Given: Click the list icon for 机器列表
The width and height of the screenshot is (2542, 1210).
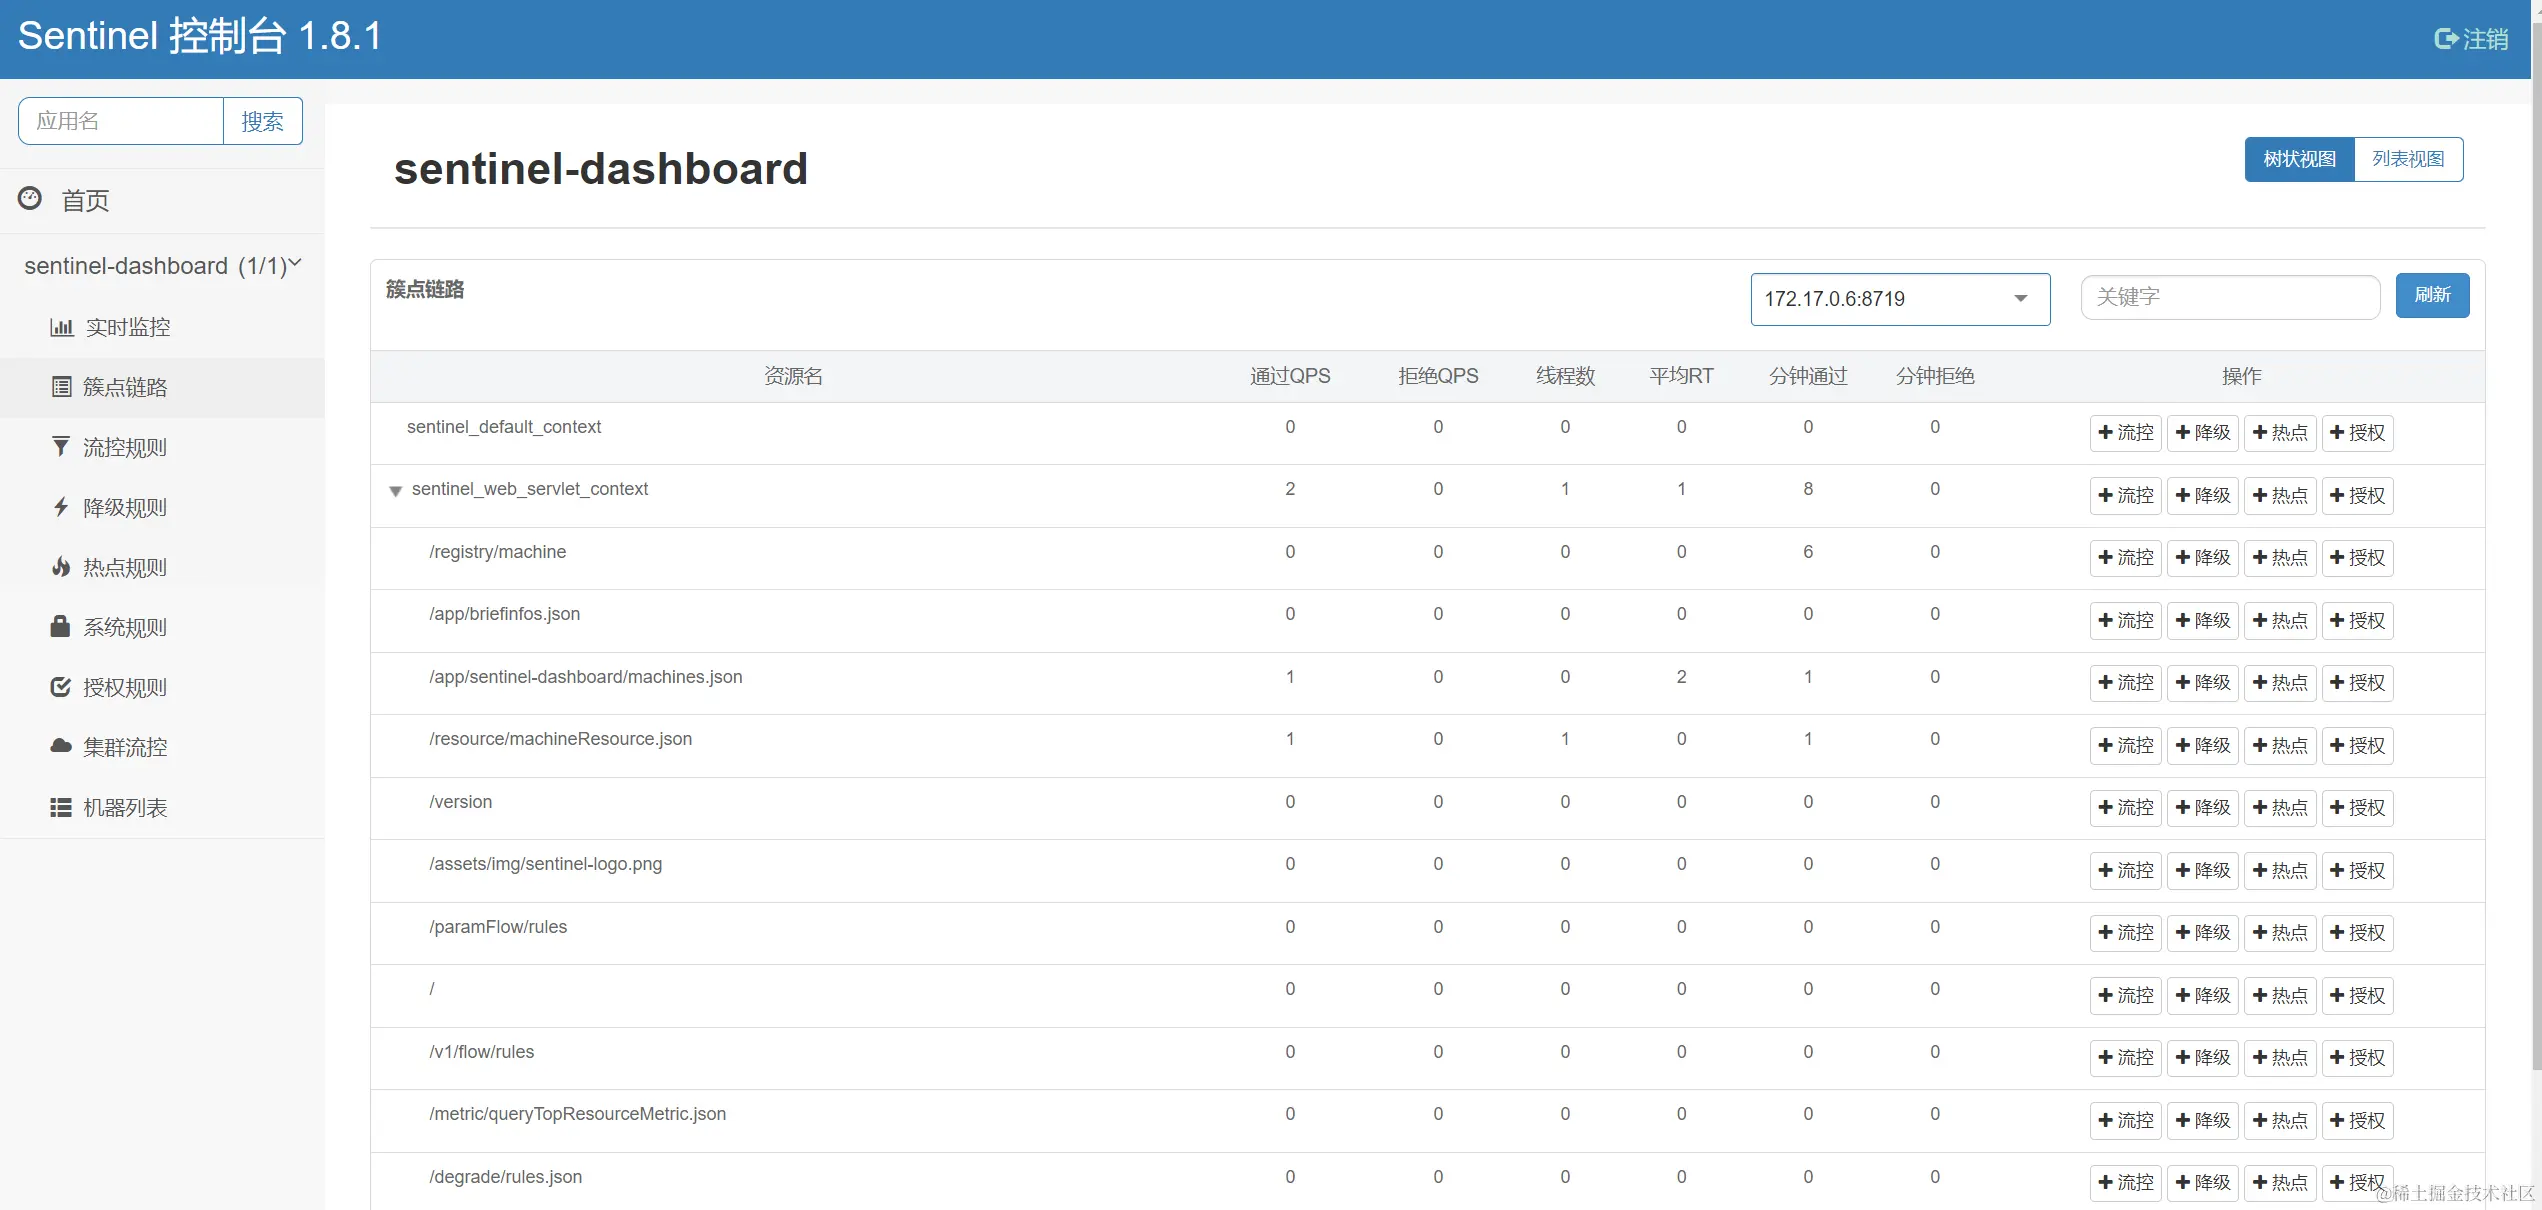Looking at the screenshot, I should [61, 807].
